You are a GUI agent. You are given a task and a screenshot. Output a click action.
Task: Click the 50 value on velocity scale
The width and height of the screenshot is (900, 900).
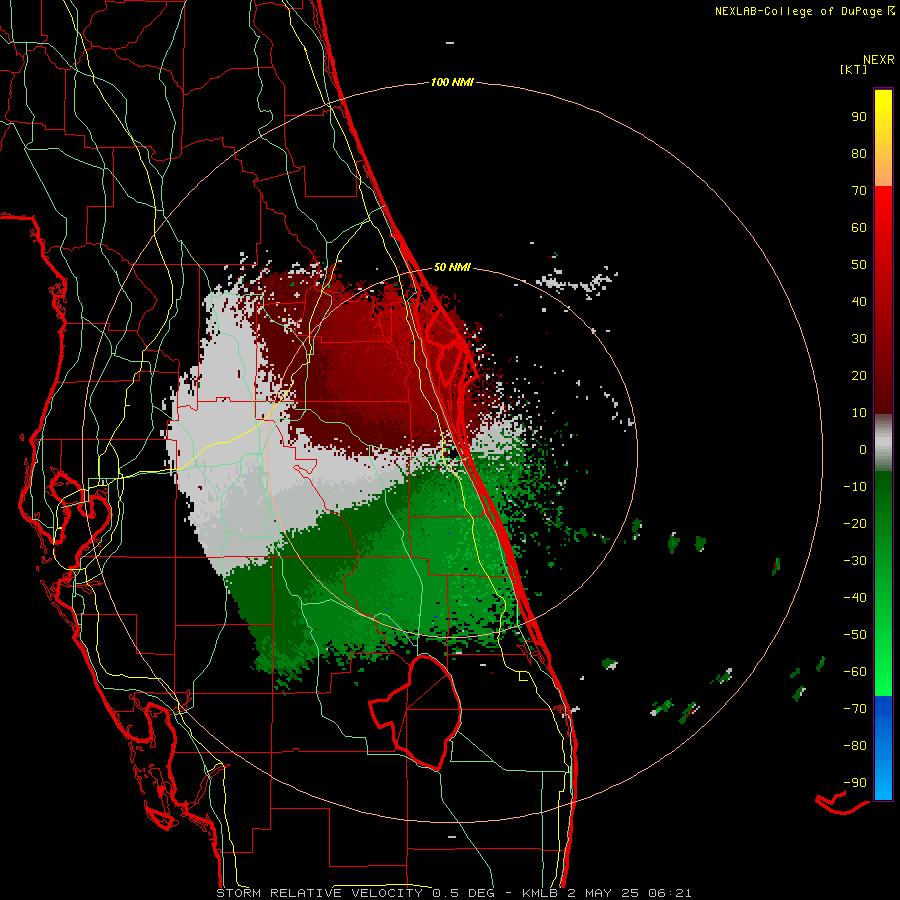(859, 264)
